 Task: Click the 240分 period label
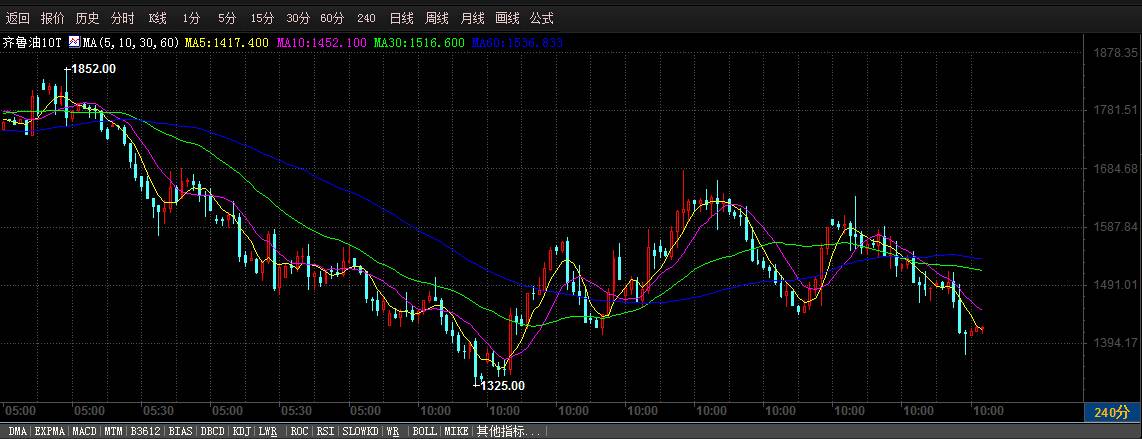pyautogui.click(x=1111, y=412)
